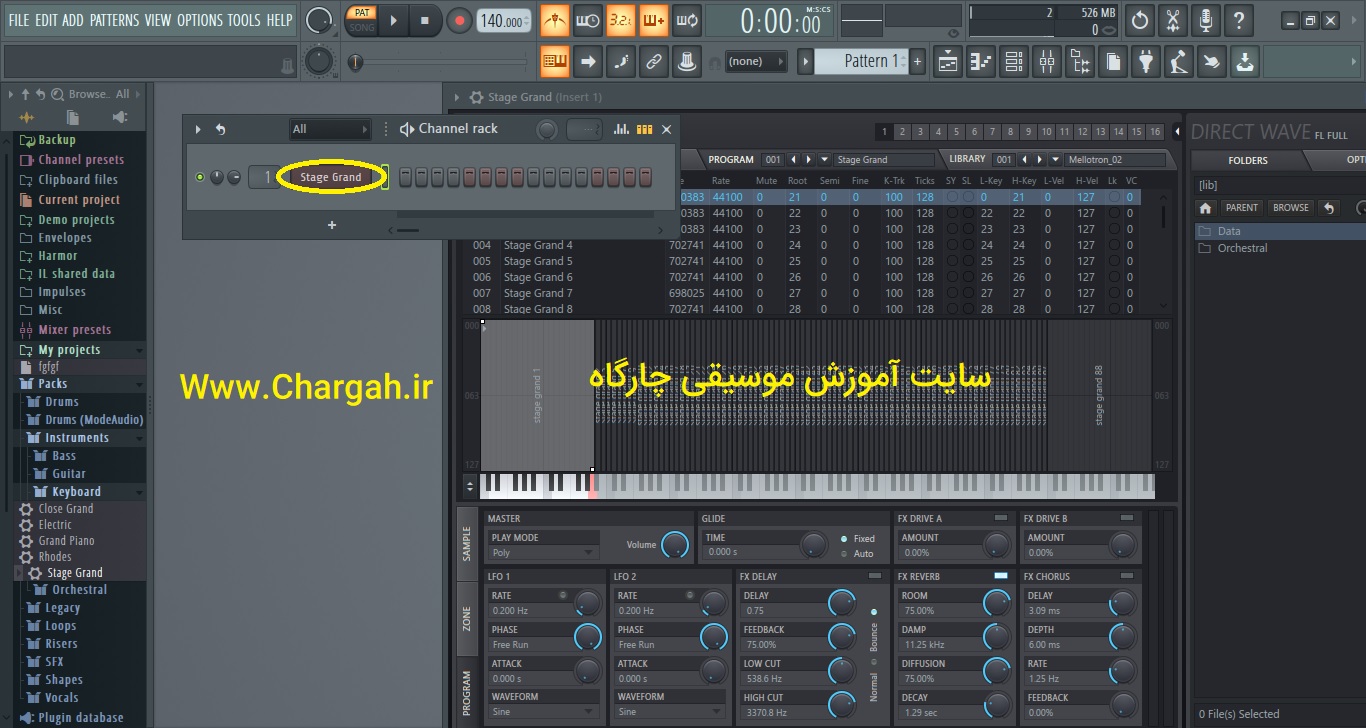Select Auto glide mode radio
Viewport: 1366px width, 728px height.
click(x=844, y=553)
